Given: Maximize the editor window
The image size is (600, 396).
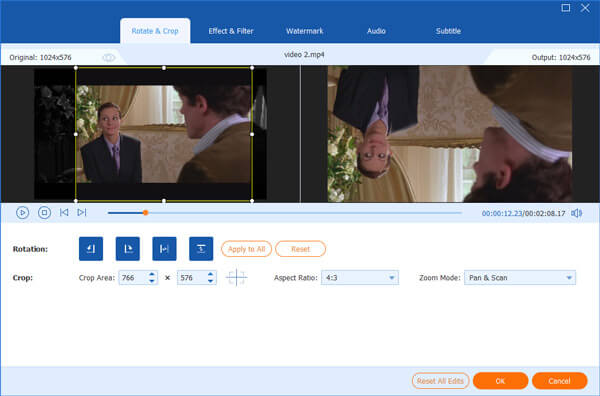Looking at the screenshot, I should point(566,8).
